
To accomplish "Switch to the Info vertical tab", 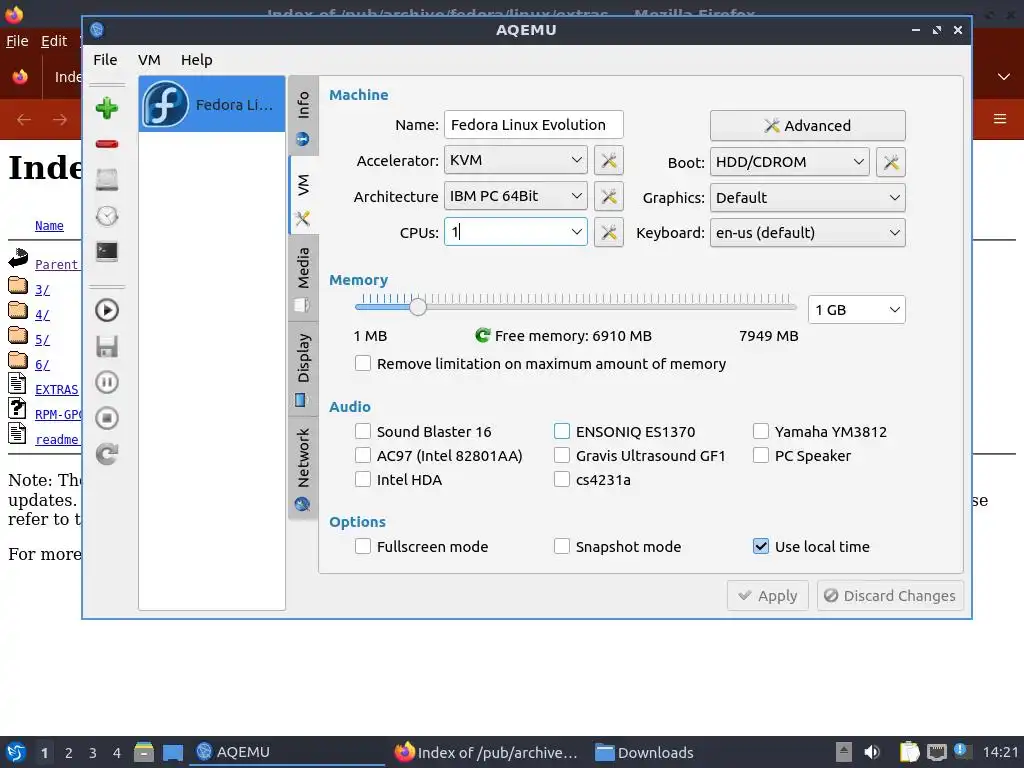I will pos(303,116).
